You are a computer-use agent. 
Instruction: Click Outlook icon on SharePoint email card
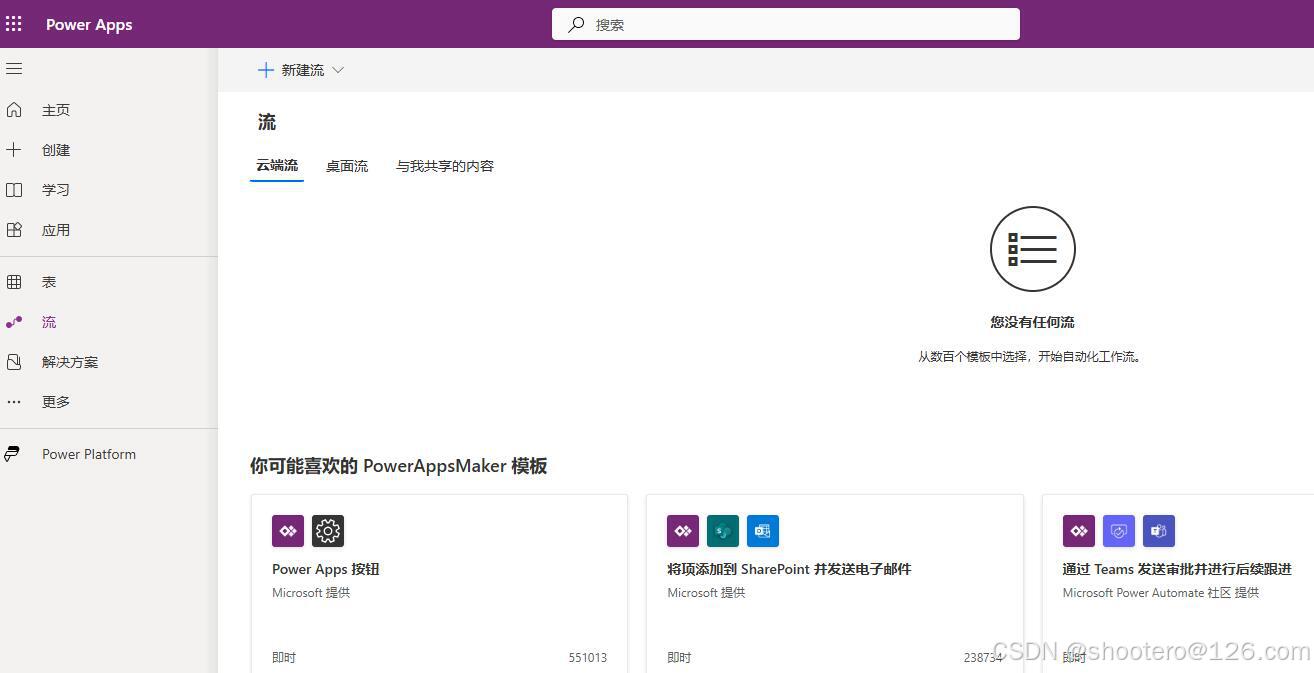(x=763, y=531)
